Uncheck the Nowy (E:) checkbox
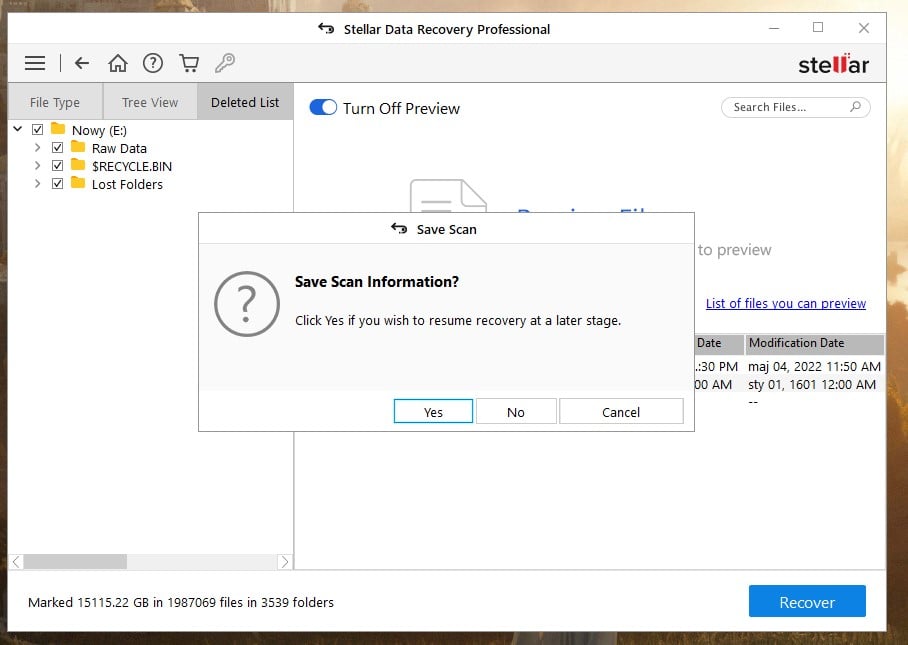Screen dimensions: 908x645 38,130
